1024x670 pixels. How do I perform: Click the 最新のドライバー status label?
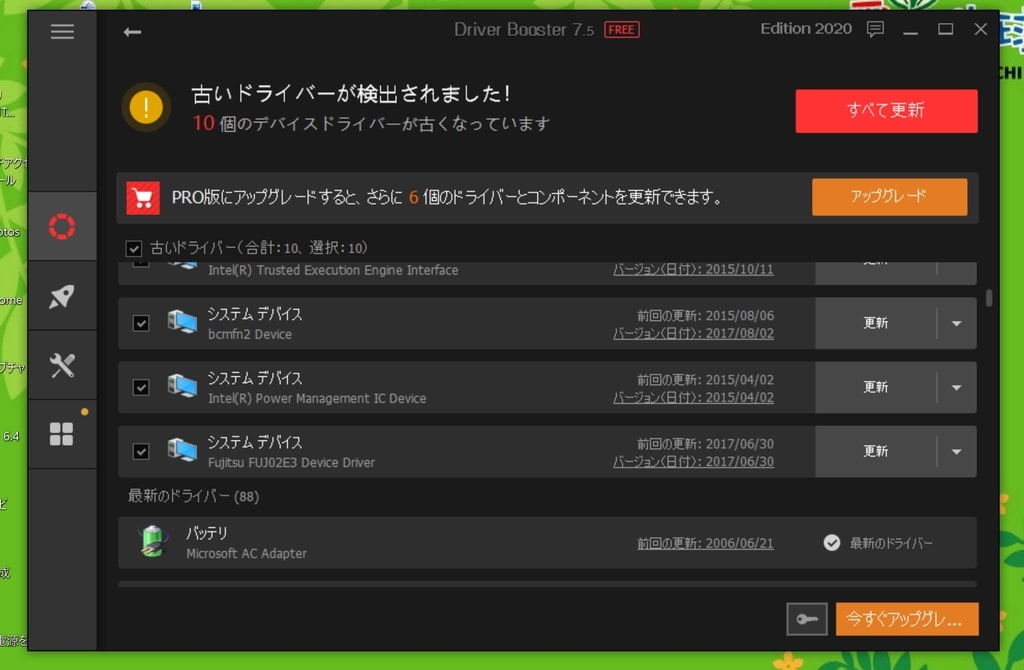tap(891, 543)
